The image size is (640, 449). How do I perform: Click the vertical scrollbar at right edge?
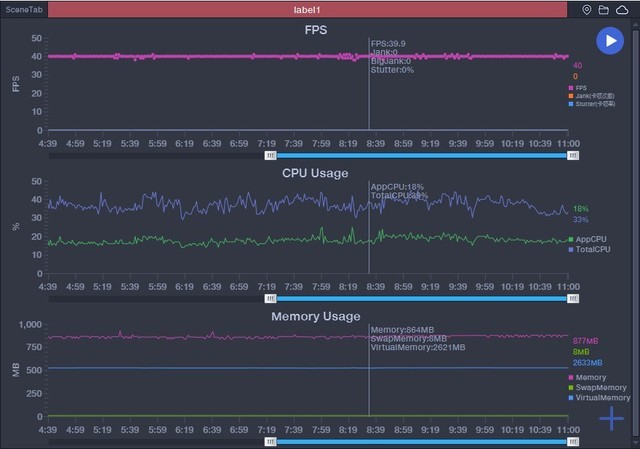[x=636, y=233]
